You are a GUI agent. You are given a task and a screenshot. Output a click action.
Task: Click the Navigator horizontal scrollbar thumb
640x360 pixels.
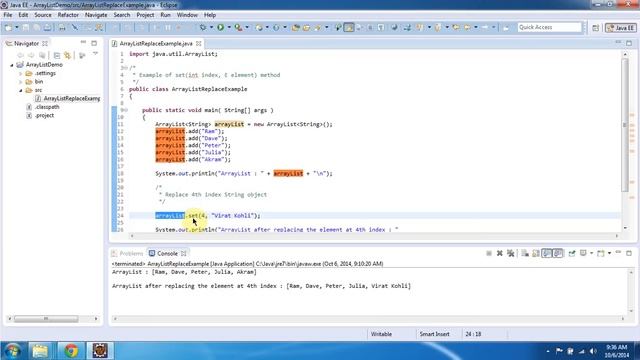point(46,318)
